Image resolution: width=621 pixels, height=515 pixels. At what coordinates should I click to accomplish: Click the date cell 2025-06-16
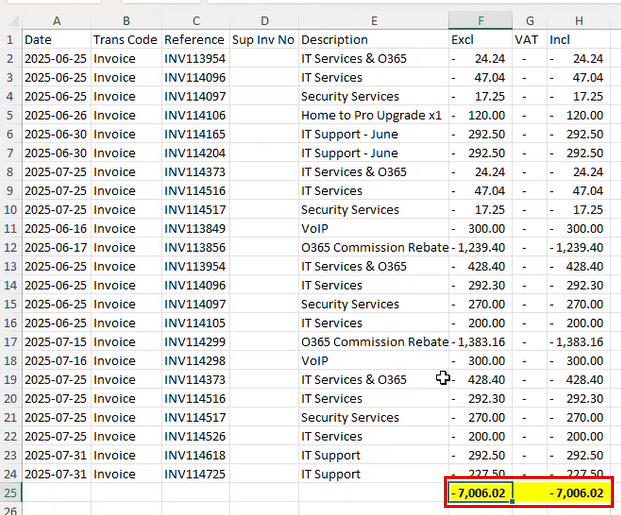pos(55,228)
